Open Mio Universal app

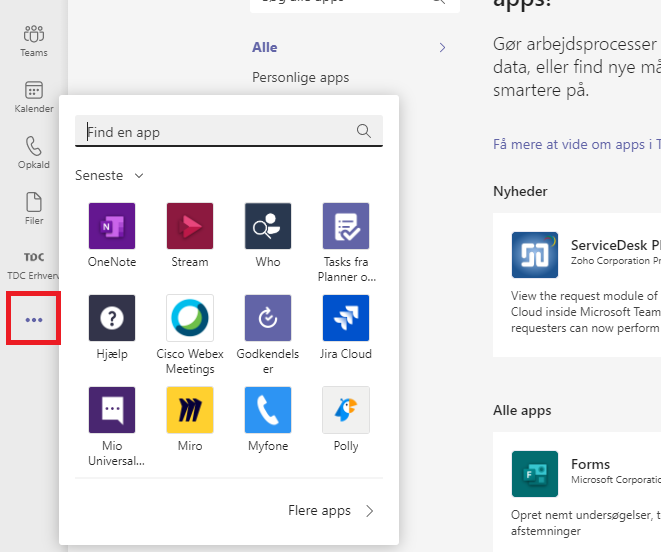pos(114,427)
